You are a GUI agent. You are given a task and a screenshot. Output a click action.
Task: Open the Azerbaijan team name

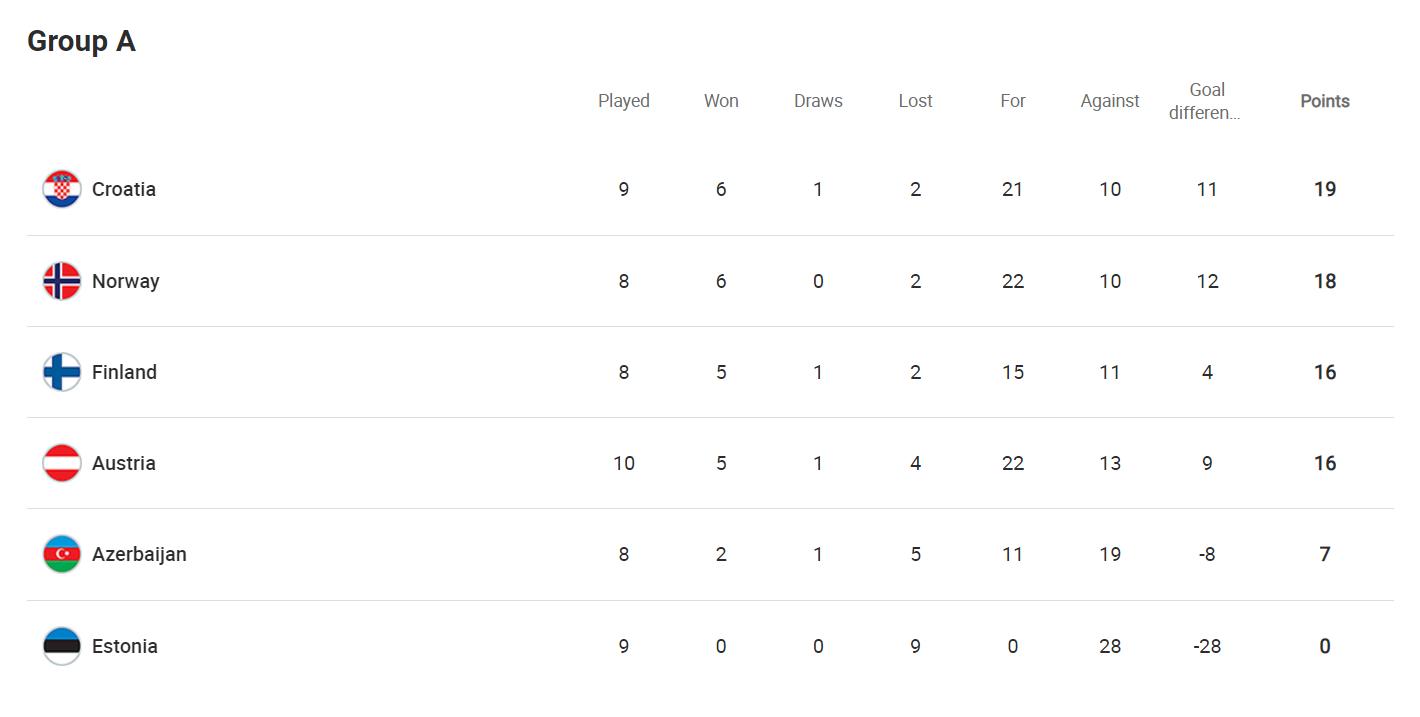click(x=139, y=554)
